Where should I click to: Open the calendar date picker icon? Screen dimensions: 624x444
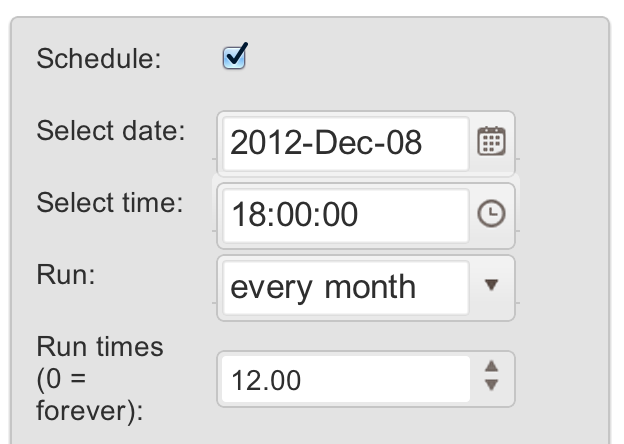coord(491,141)
